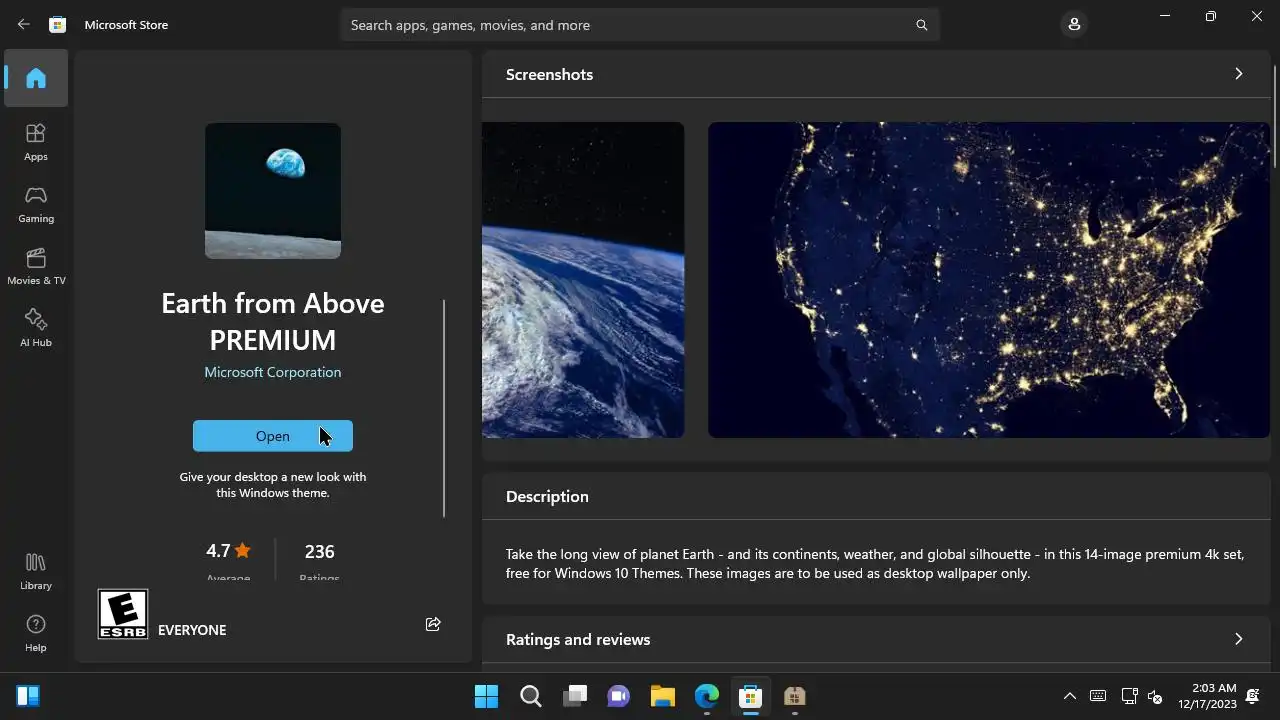The width and height of the screenshot is (1280, 720).
Task: Open Library in sidebar
Action: click(36, 571)
